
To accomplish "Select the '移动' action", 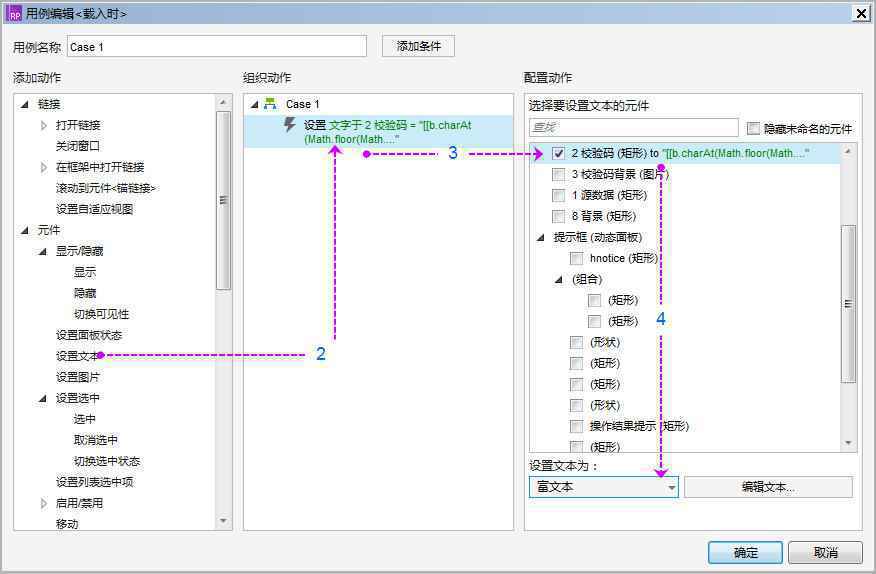I will [66, 524].
